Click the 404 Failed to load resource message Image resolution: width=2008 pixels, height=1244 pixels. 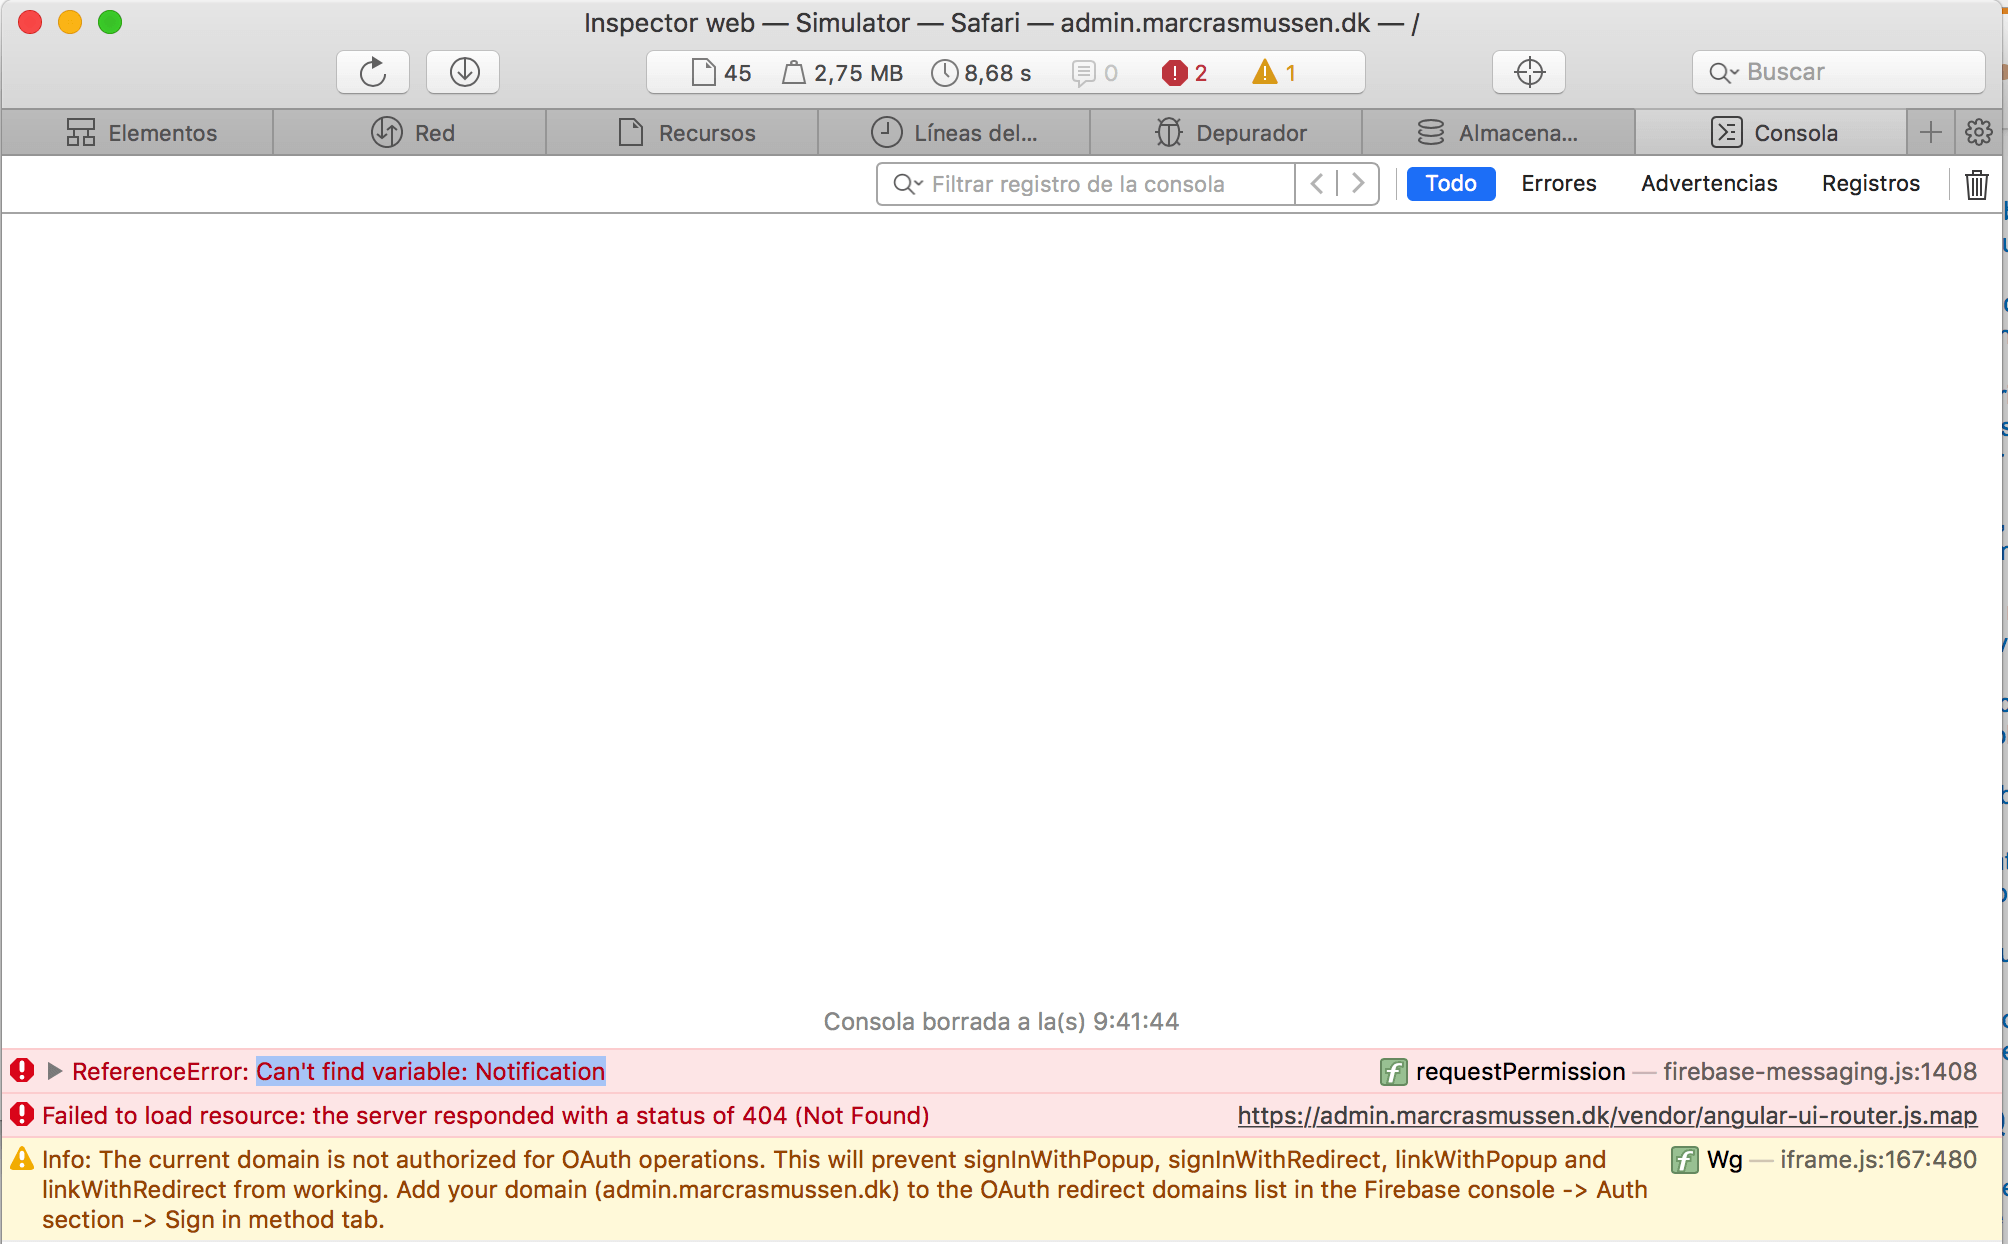486,1116
